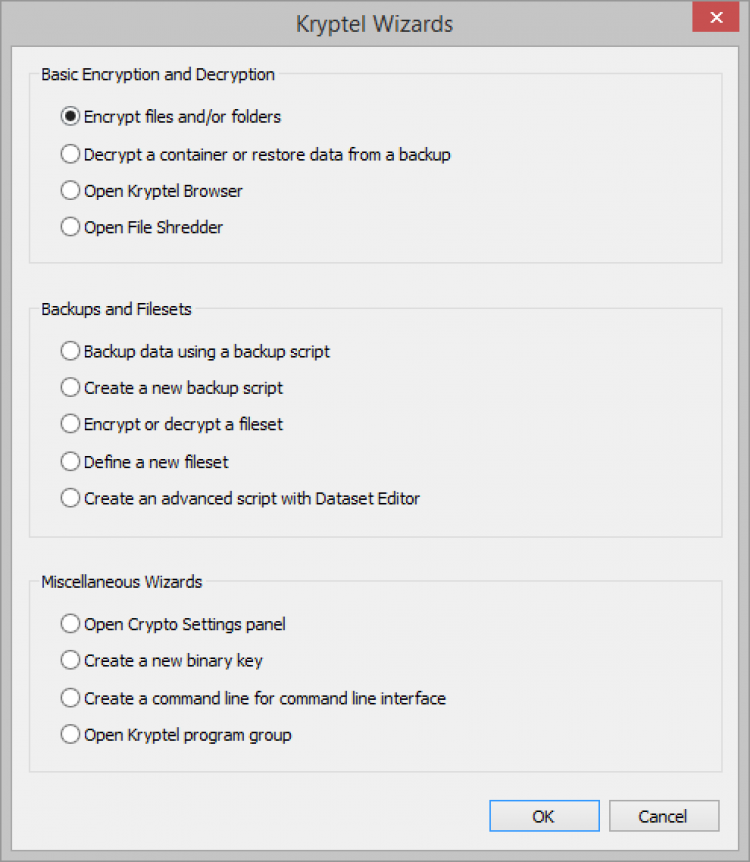This screenshot has height=862, width=750.
Task: Select Encrypt or decrypt a fileset
Action: (70, 424)
